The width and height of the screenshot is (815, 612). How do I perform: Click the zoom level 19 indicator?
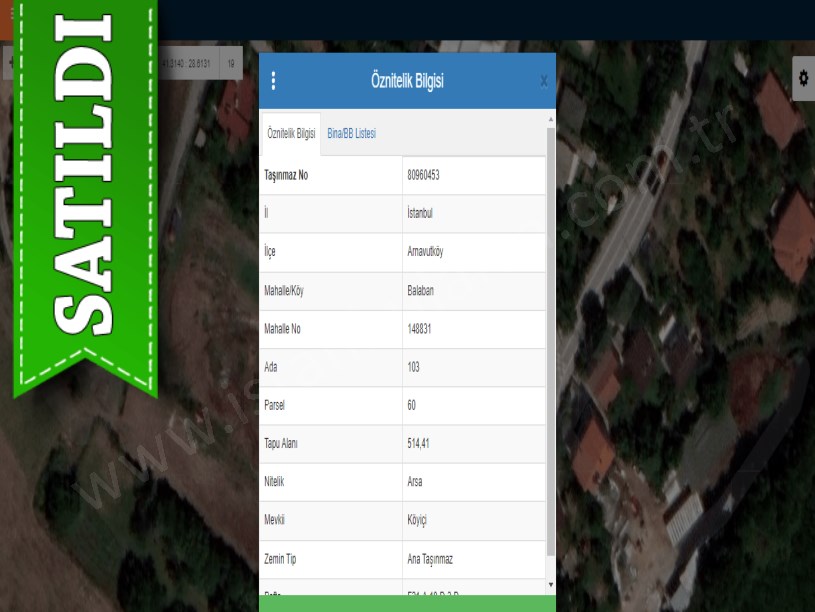point(231,63)
